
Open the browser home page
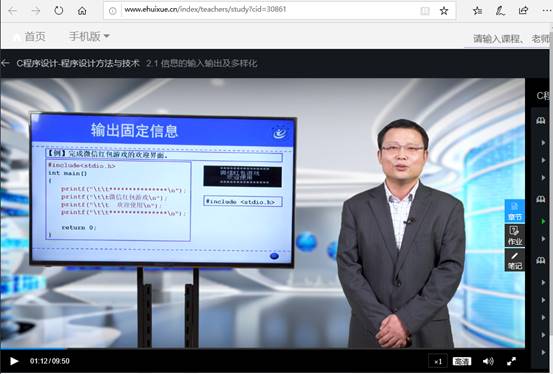[82, 11]
